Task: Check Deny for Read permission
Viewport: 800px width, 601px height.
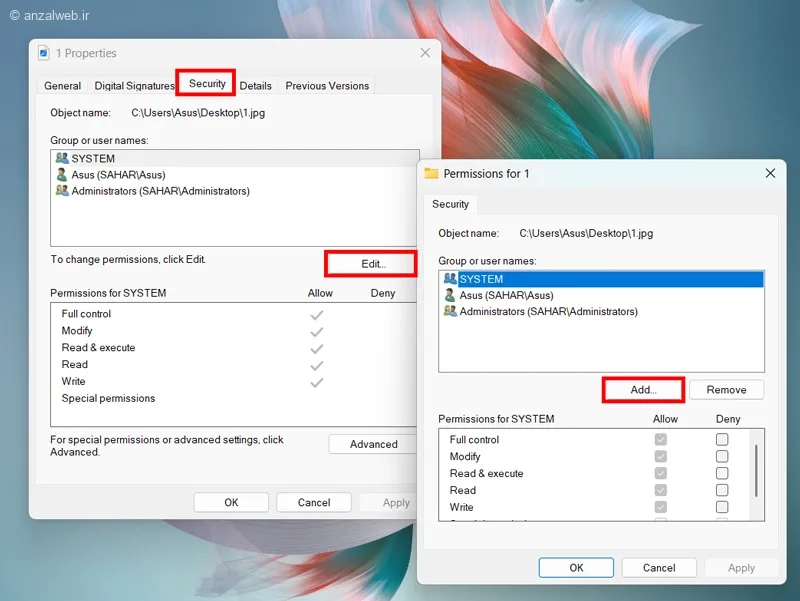Action: [722, 490]
